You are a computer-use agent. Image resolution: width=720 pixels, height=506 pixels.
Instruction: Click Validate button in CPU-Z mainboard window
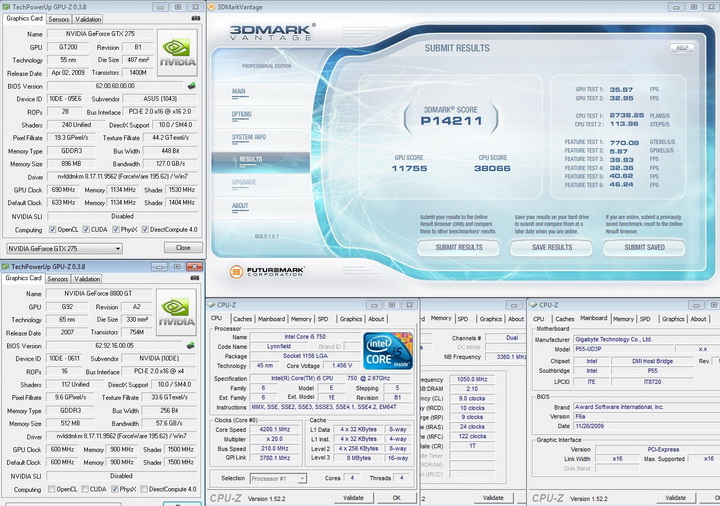pos(675,498)
